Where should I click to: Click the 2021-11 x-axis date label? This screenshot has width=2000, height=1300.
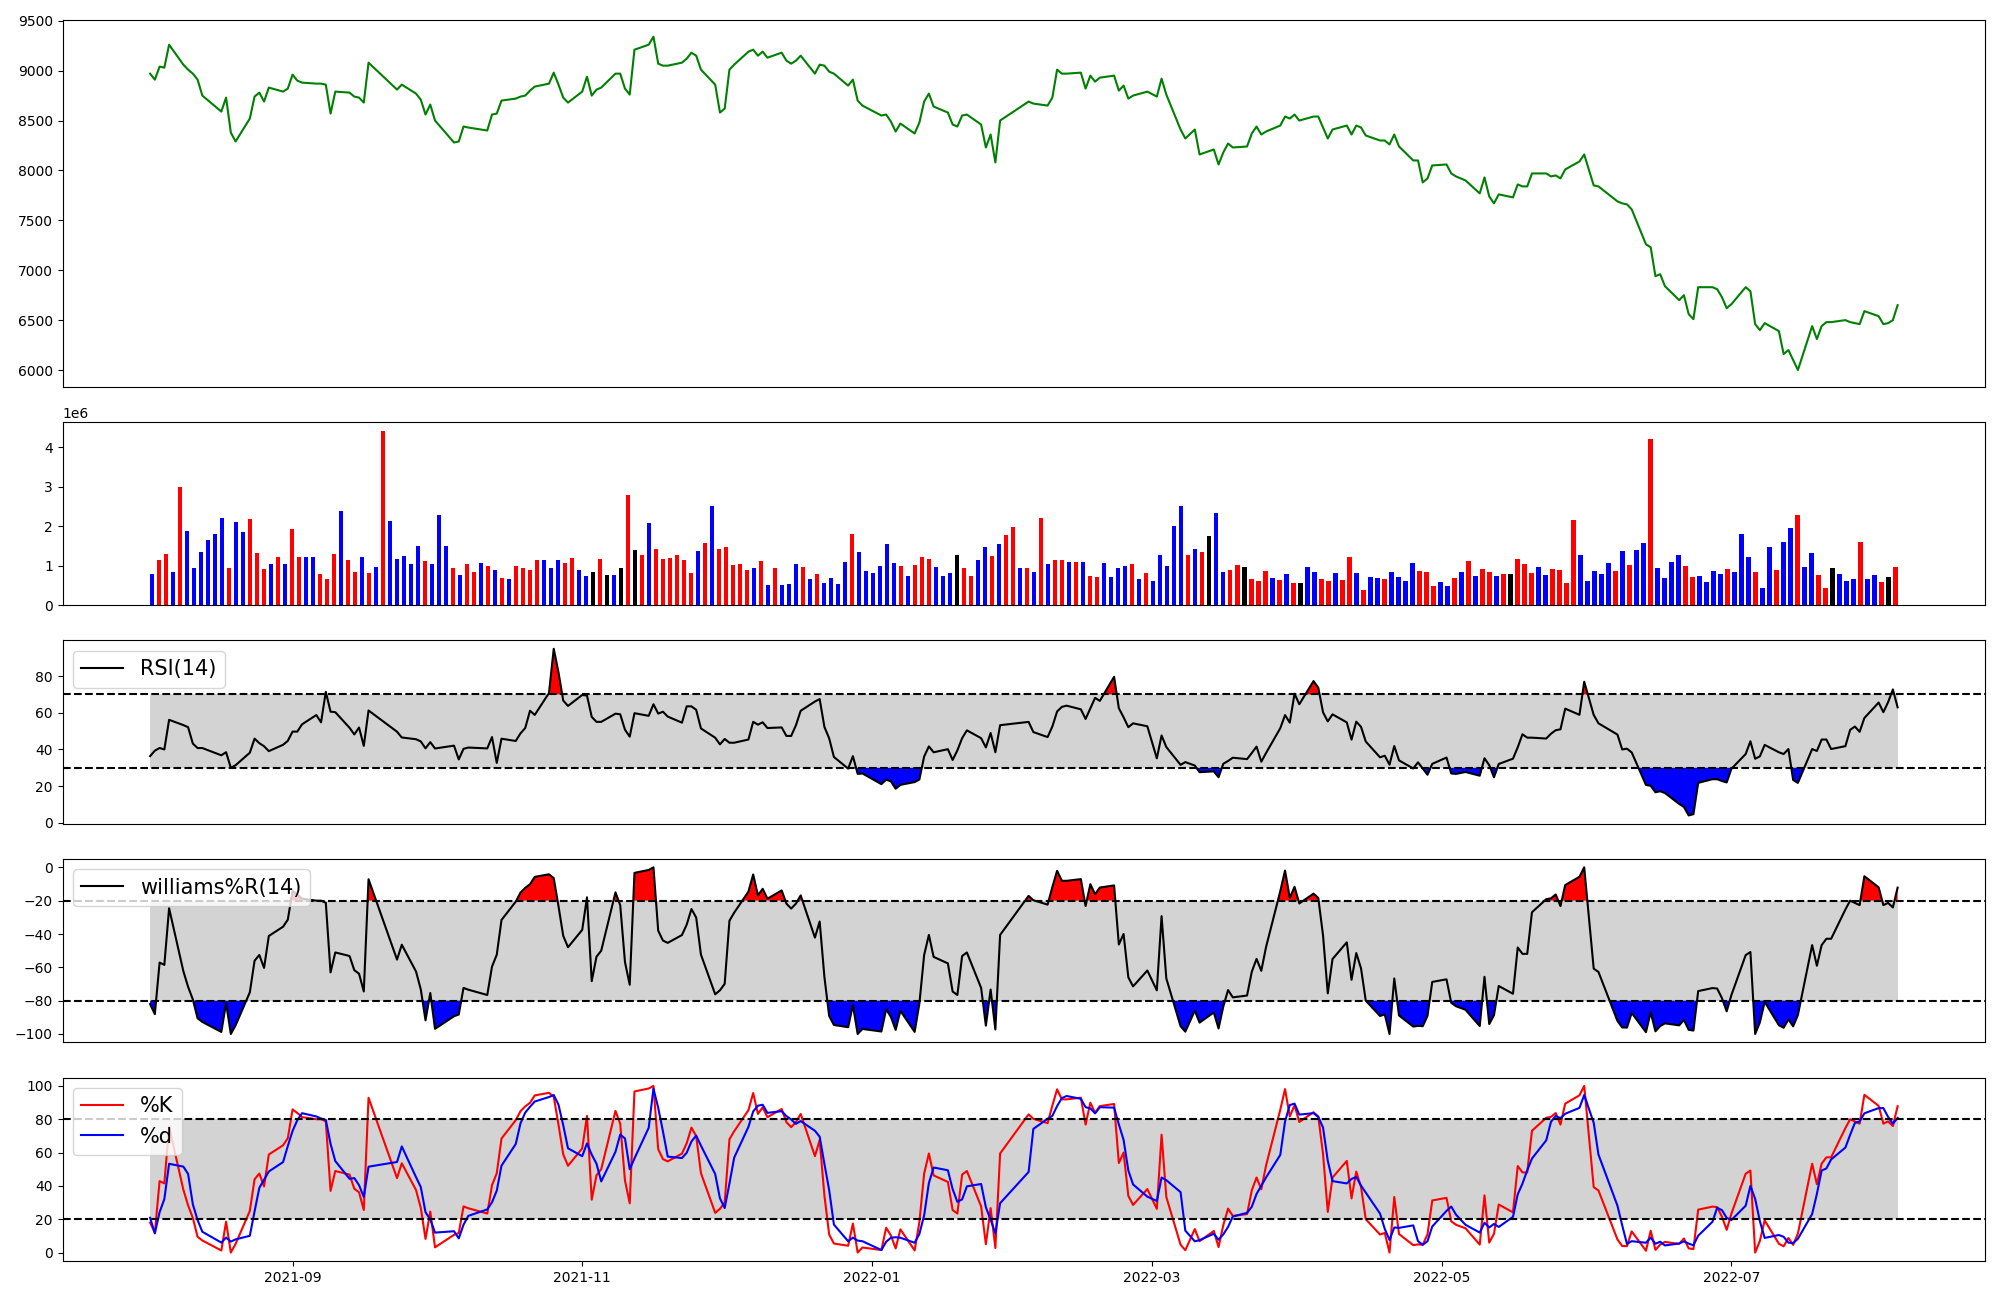582,1277
